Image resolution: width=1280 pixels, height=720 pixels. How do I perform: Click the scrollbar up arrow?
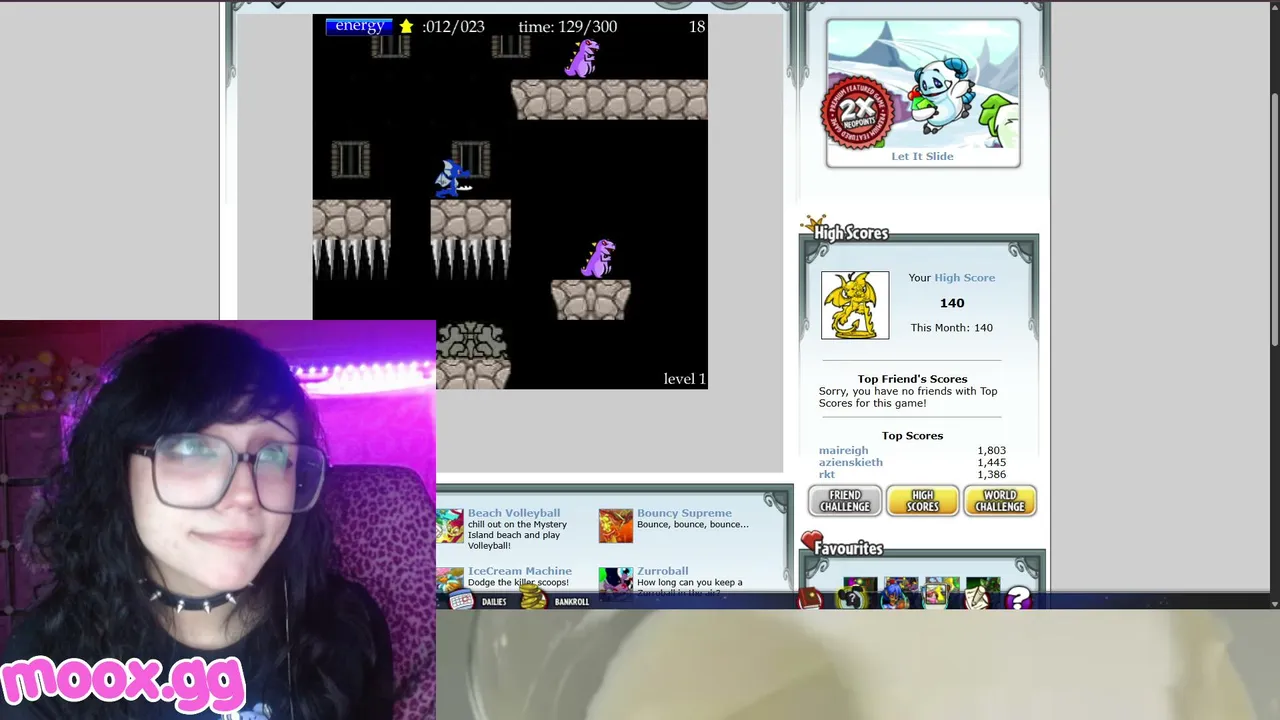tap(1274, 6)
